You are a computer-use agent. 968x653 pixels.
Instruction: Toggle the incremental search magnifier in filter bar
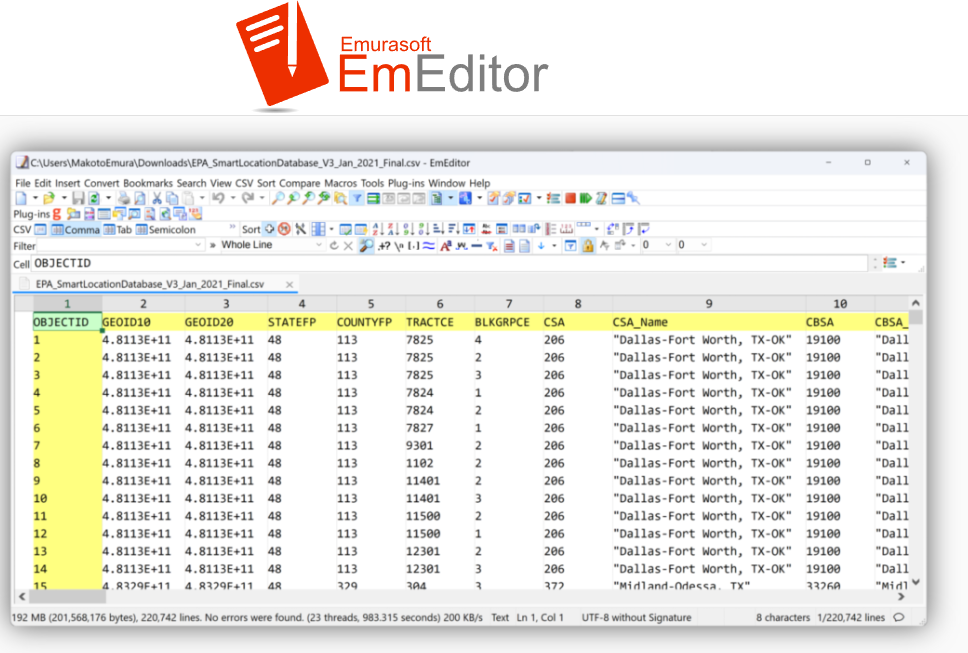(366, 245)
